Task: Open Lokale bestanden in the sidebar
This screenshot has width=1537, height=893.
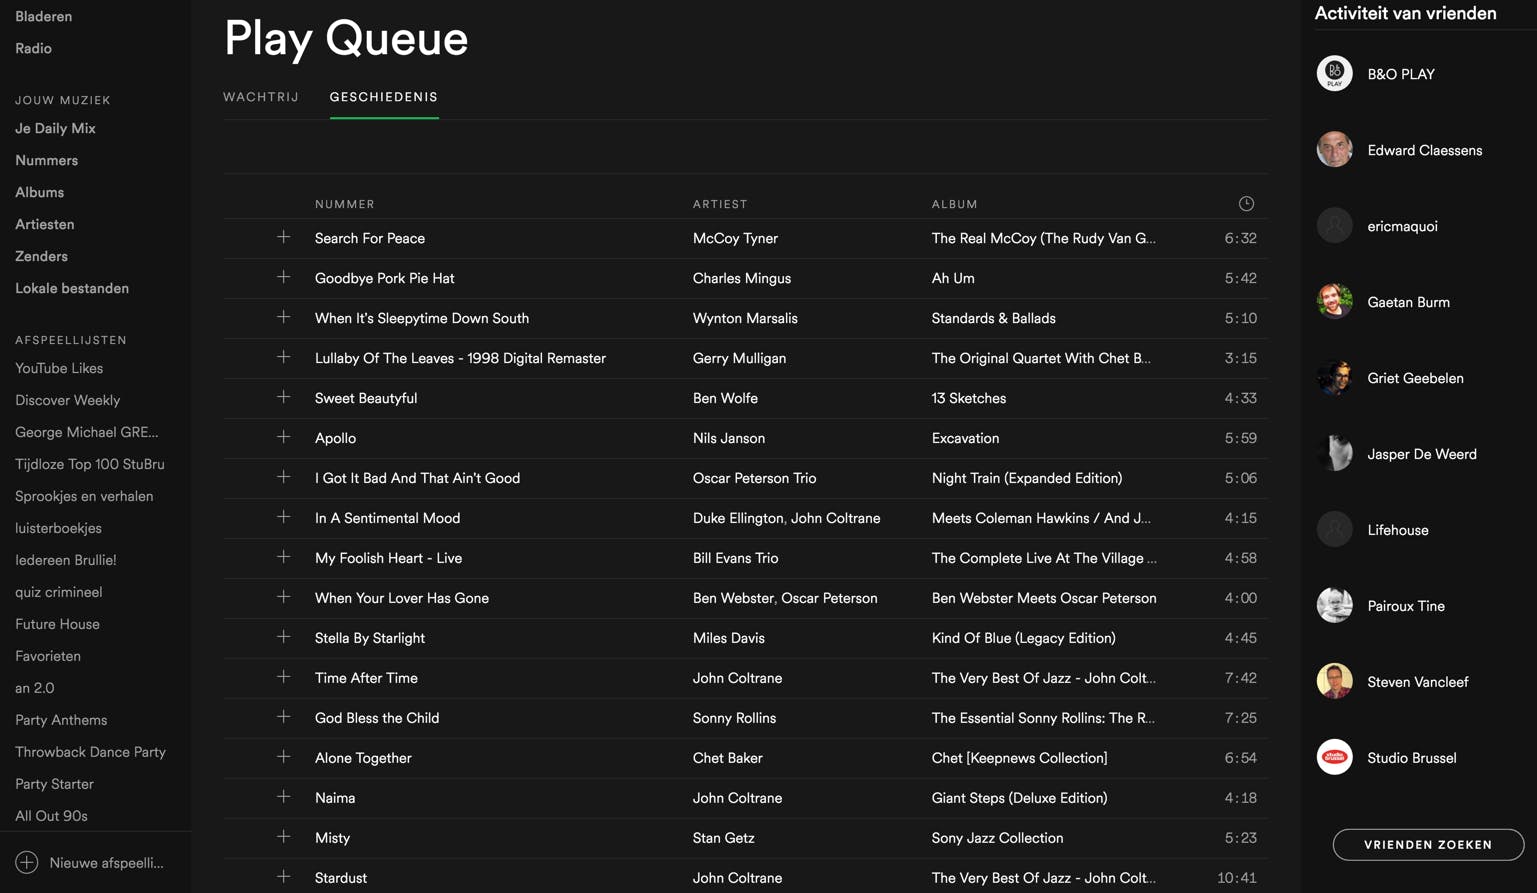Action: [72, 288]
